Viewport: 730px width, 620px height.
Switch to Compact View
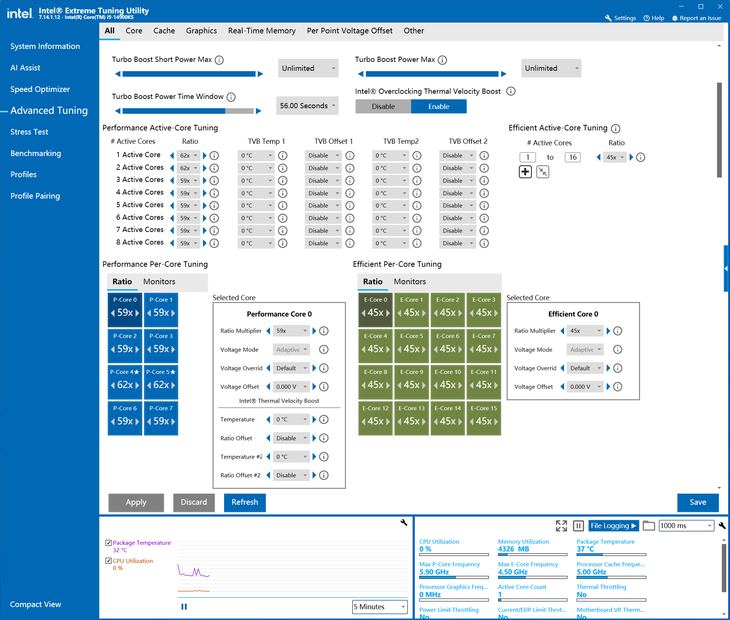pos(35,605)
